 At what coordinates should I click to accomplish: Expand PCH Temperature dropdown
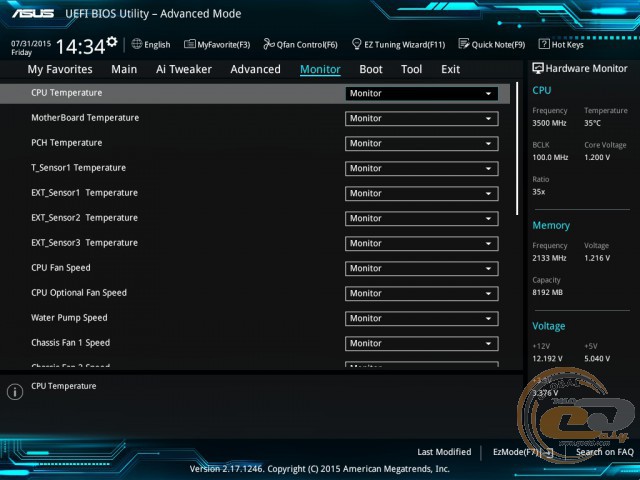click(x=422, y=144)
